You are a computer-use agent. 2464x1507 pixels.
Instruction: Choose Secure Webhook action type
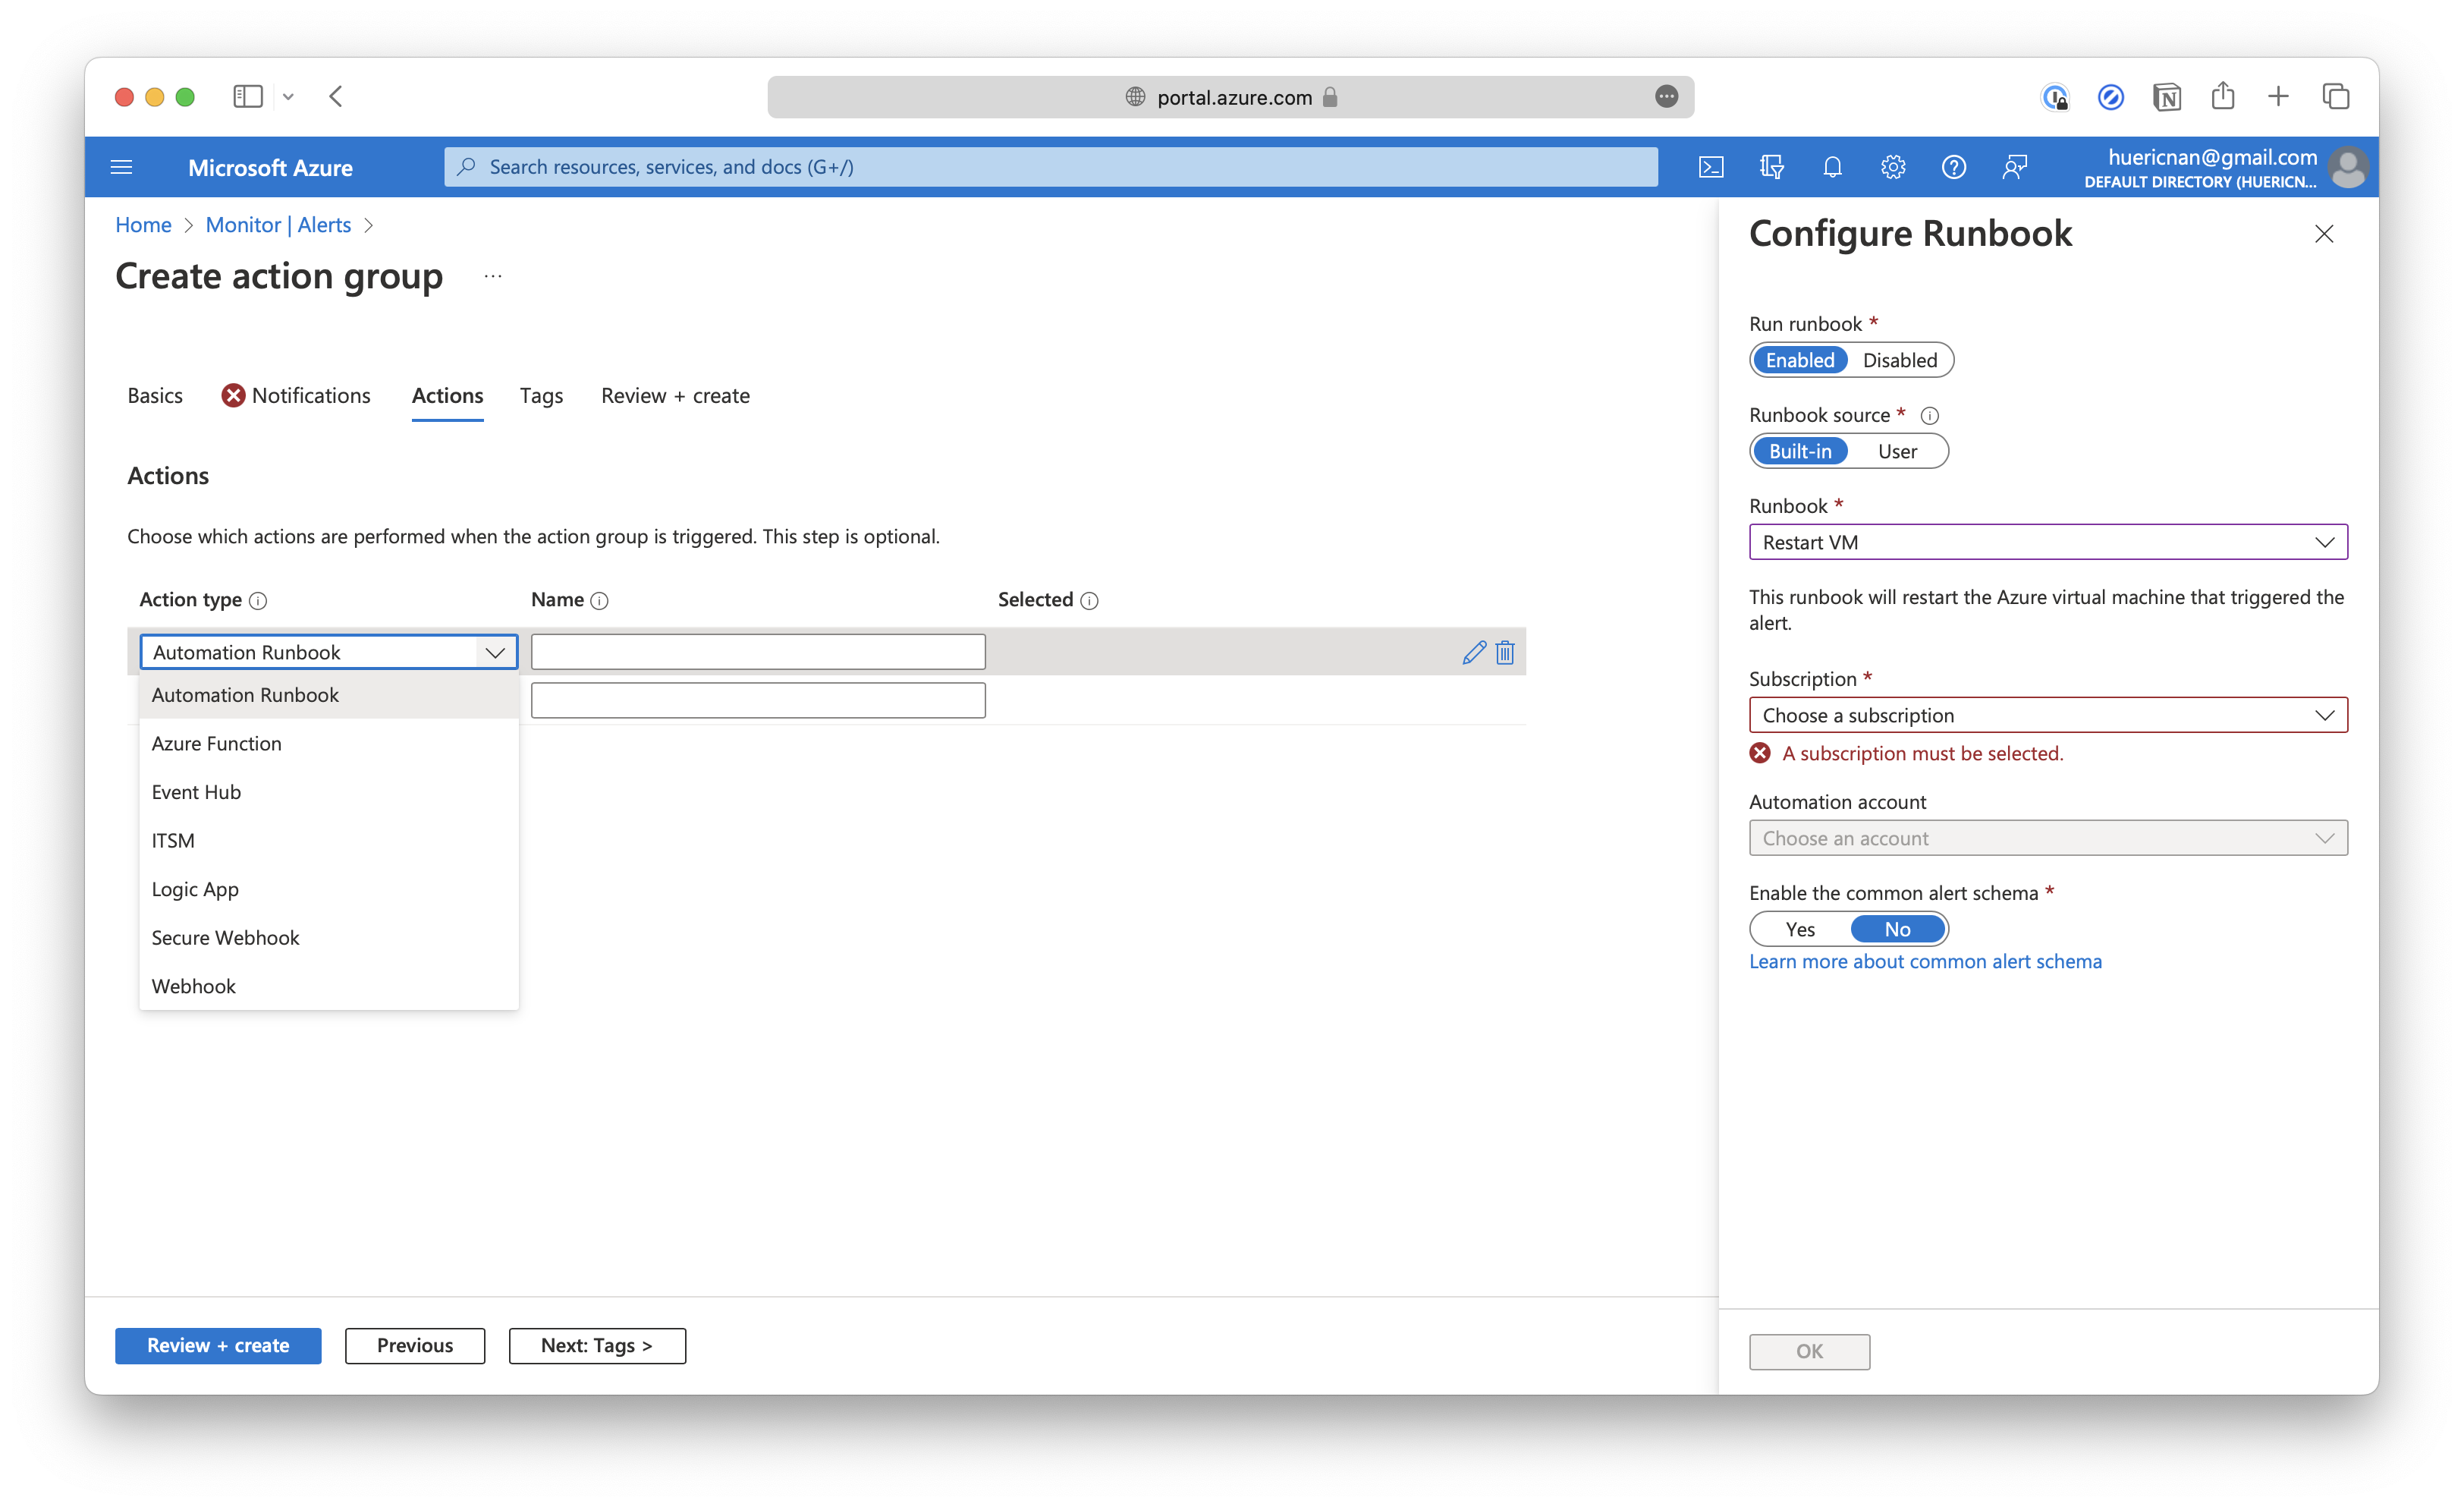coord(328,937)
